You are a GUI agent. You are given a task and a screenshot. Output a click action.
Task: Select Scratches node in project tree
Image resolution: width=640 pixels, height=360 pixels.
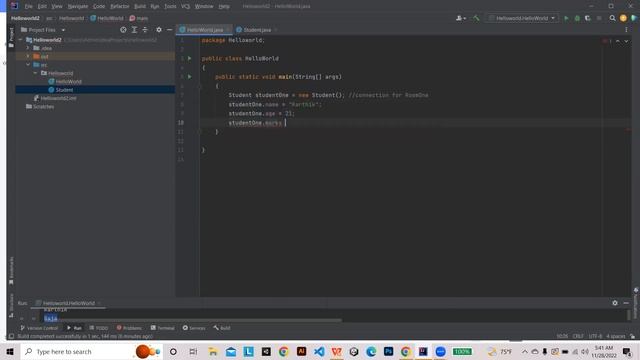(x=40, y=107)
